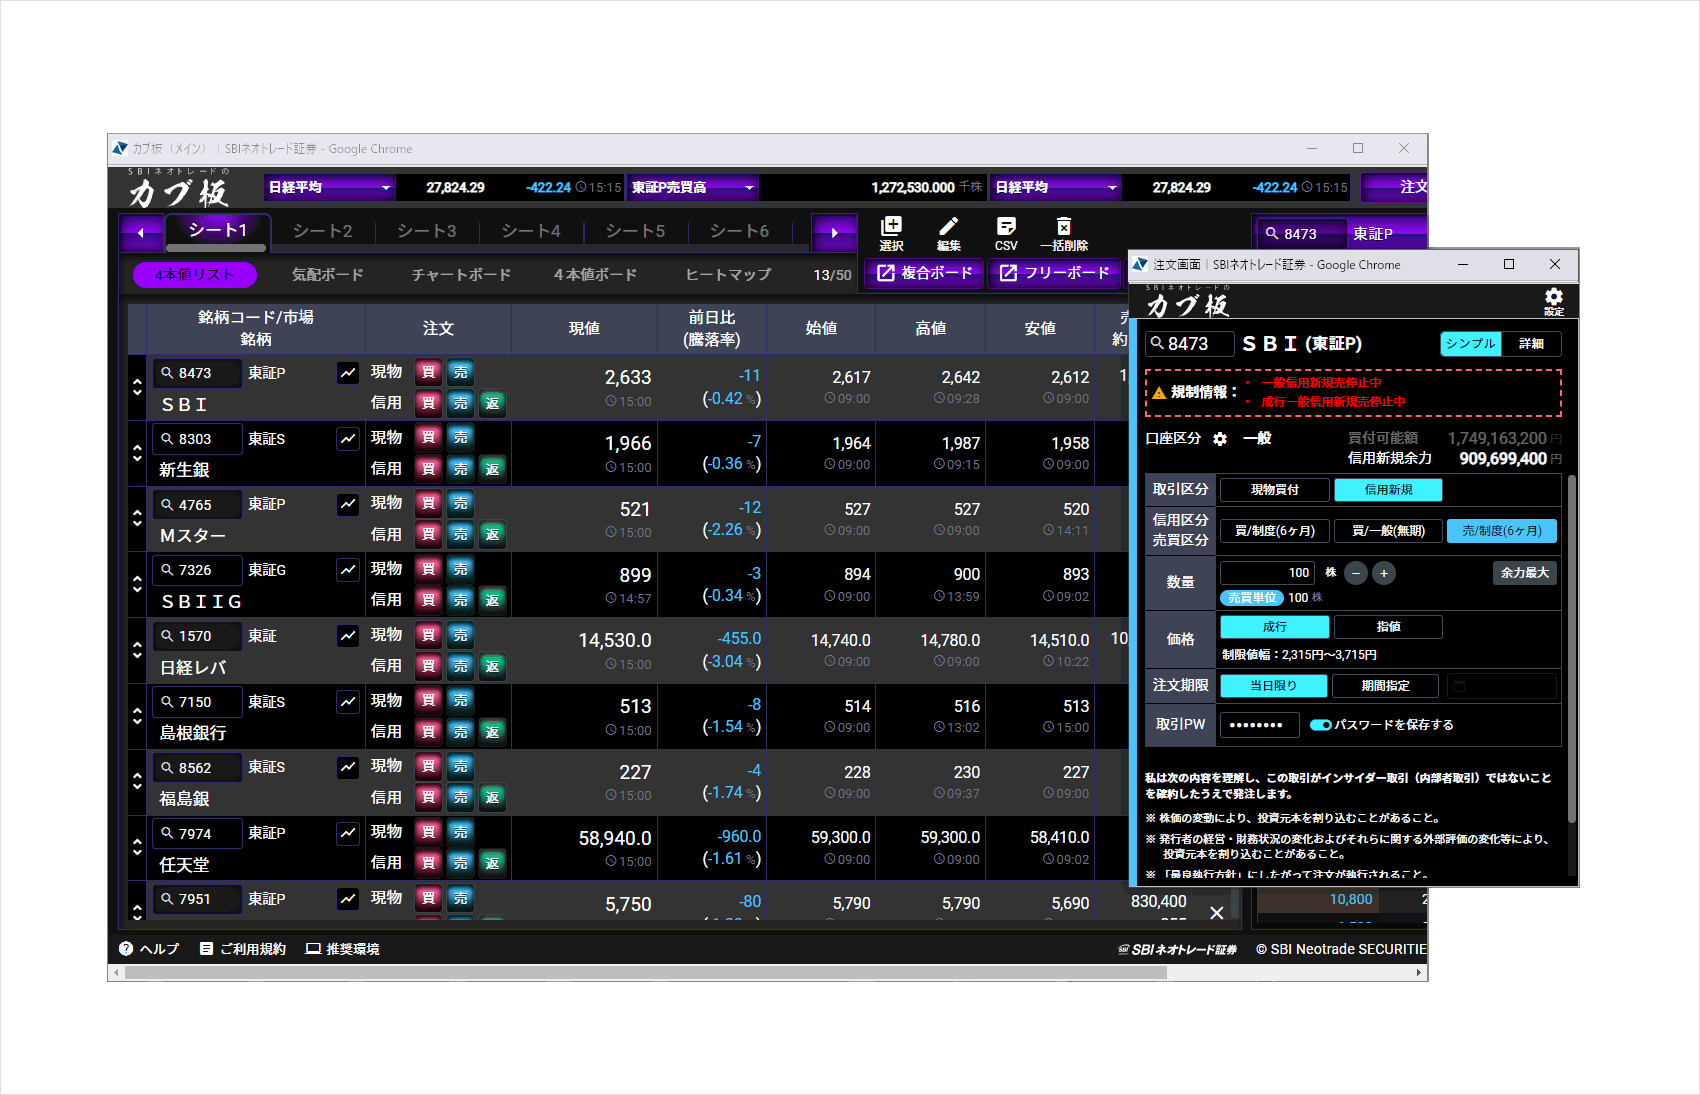Select the 詳細 view mode
This screenshot has height=1095, width=1700.
[1531, 344]
